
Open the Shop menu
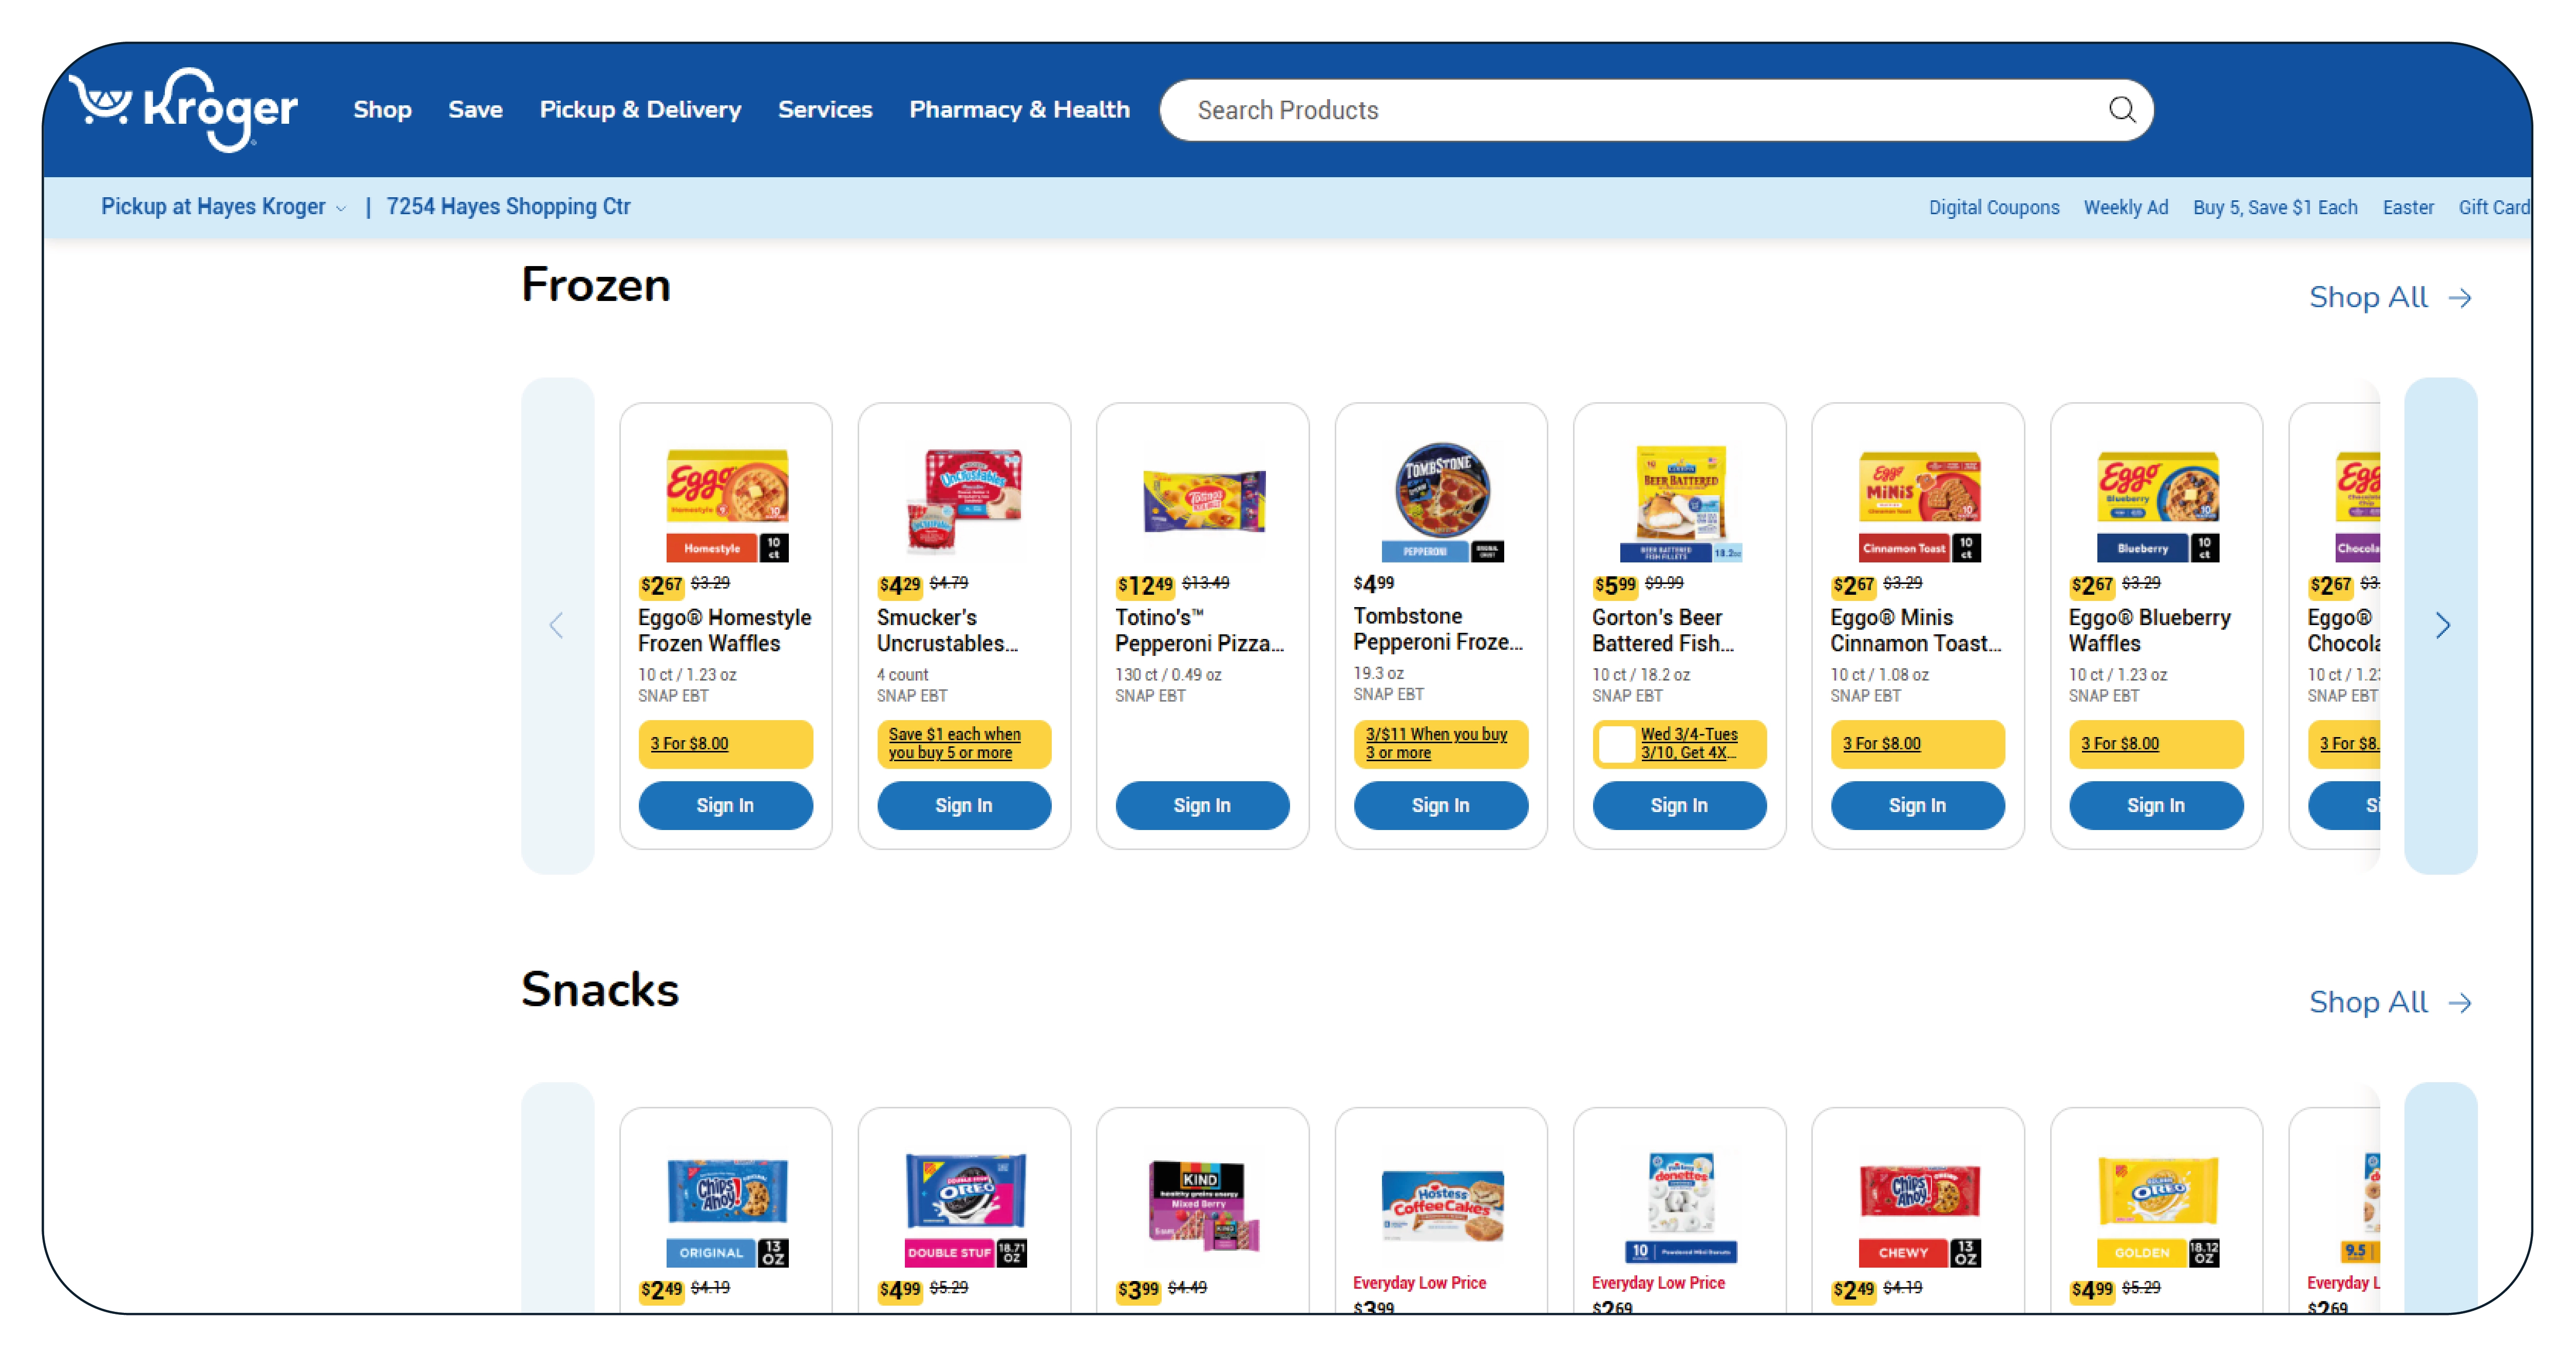coord(382,110)
